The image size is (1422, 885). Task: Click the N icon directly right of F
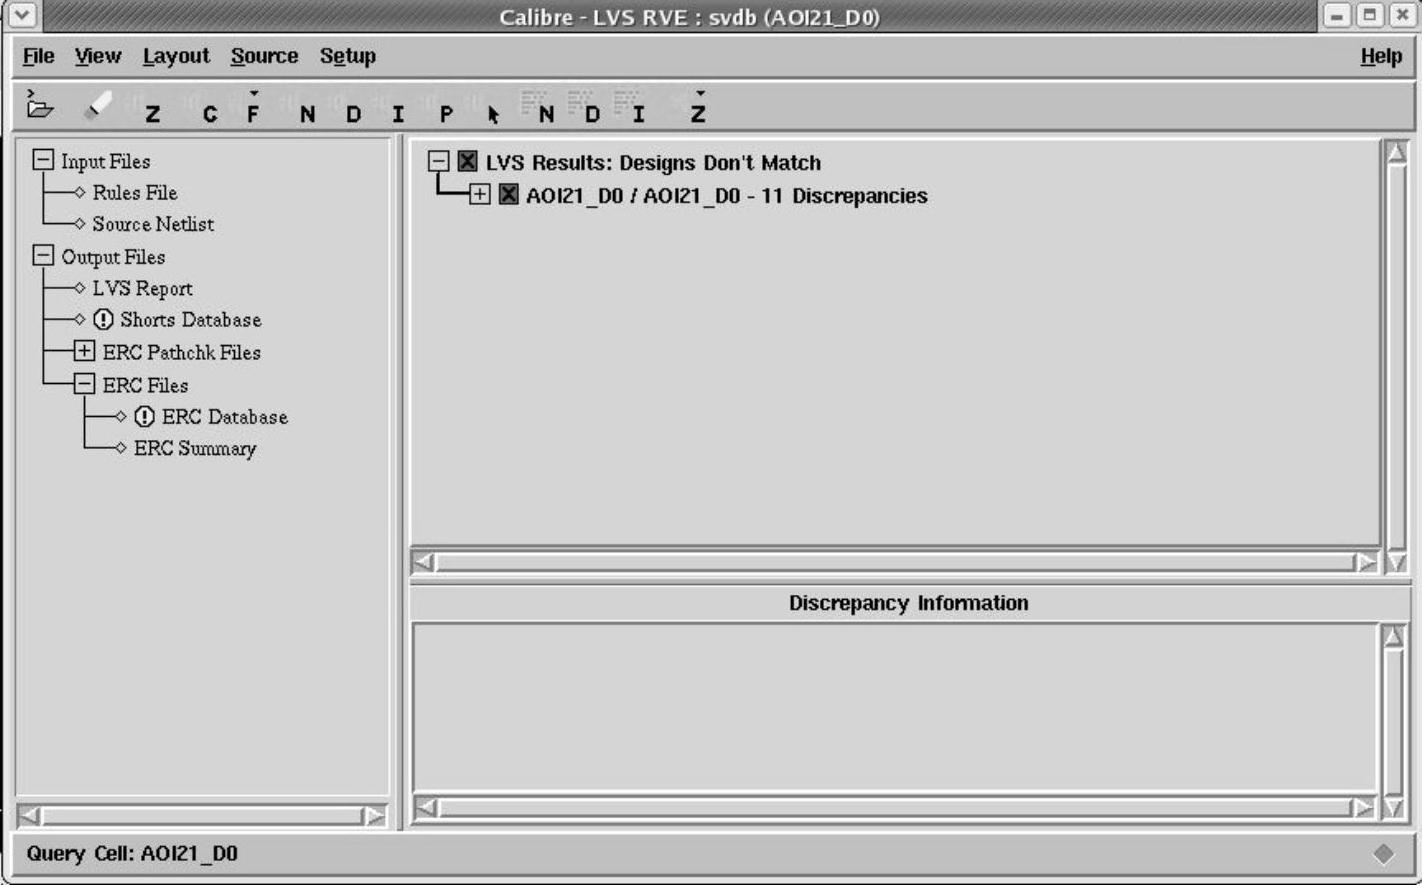pos(307,114)
